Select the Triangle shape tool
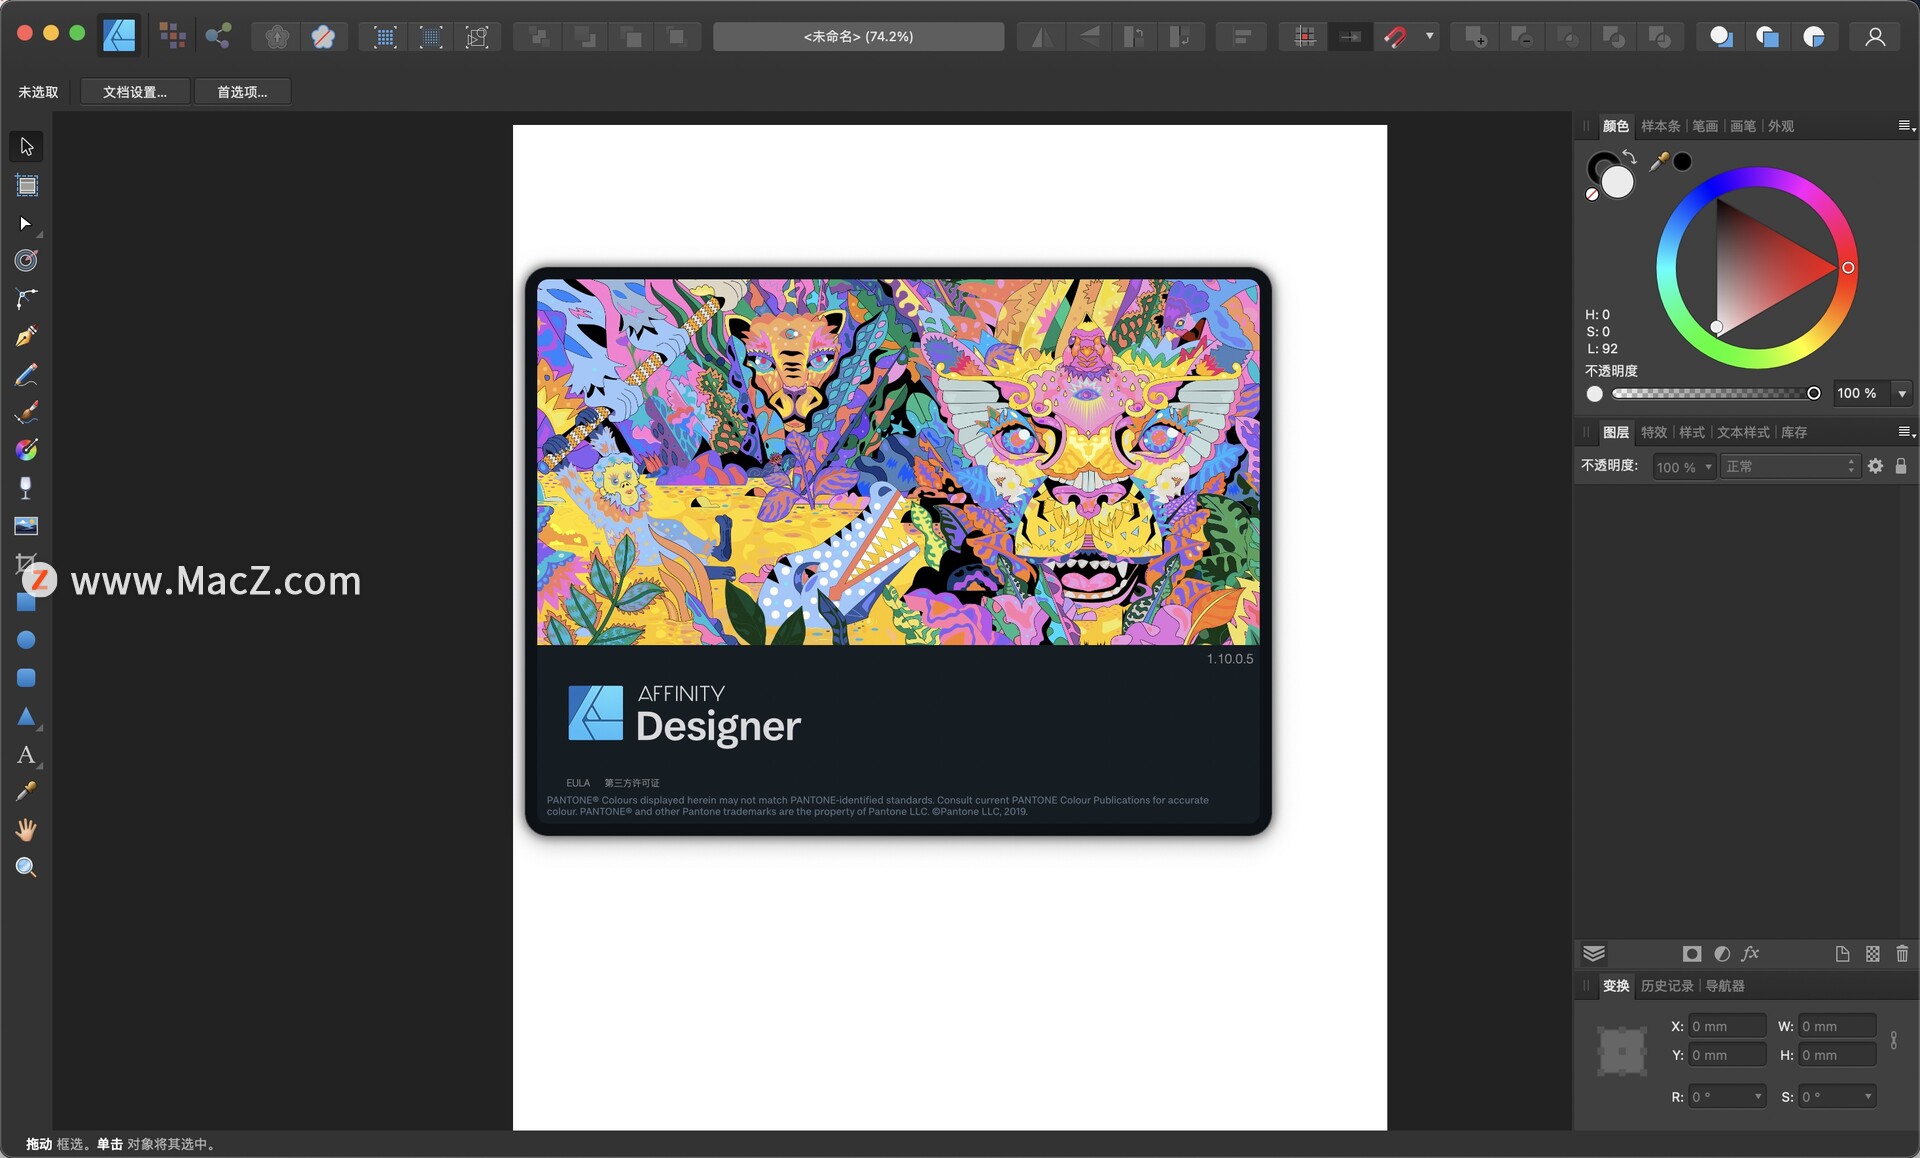This screenshot has width=1920, height=1158. click(x=27, y=716)
